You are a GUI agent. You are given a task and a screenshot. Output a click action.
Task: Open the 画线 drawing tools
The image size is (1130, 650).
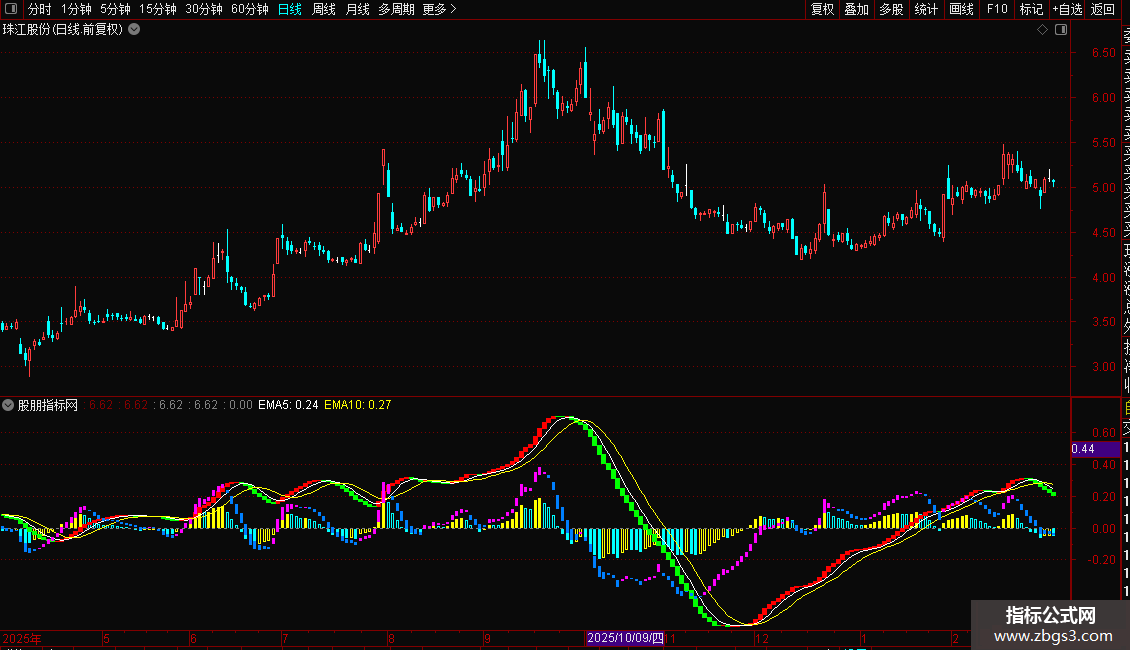point(961,9)
